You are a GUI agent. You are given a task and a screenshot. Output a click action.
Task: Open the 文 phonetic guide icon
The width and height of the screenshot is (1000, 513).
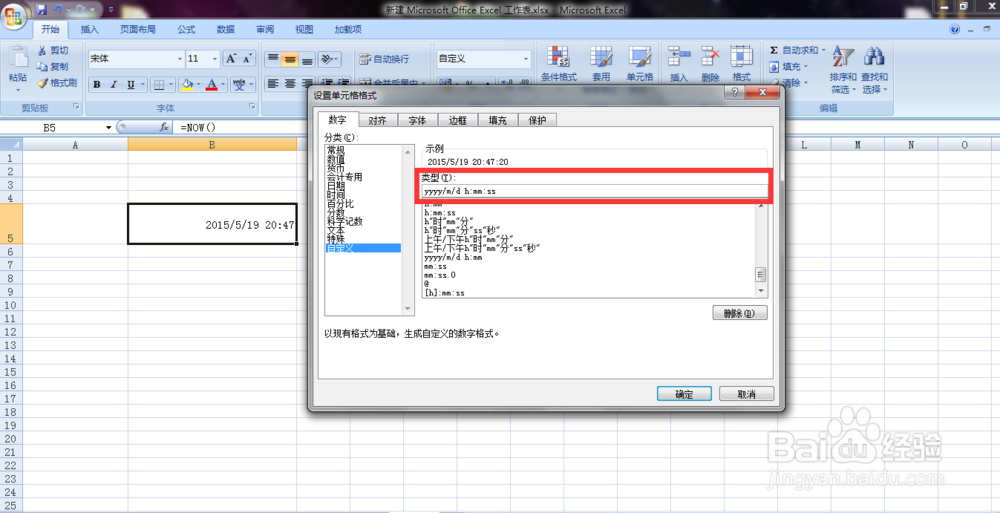tap(240, 84)
